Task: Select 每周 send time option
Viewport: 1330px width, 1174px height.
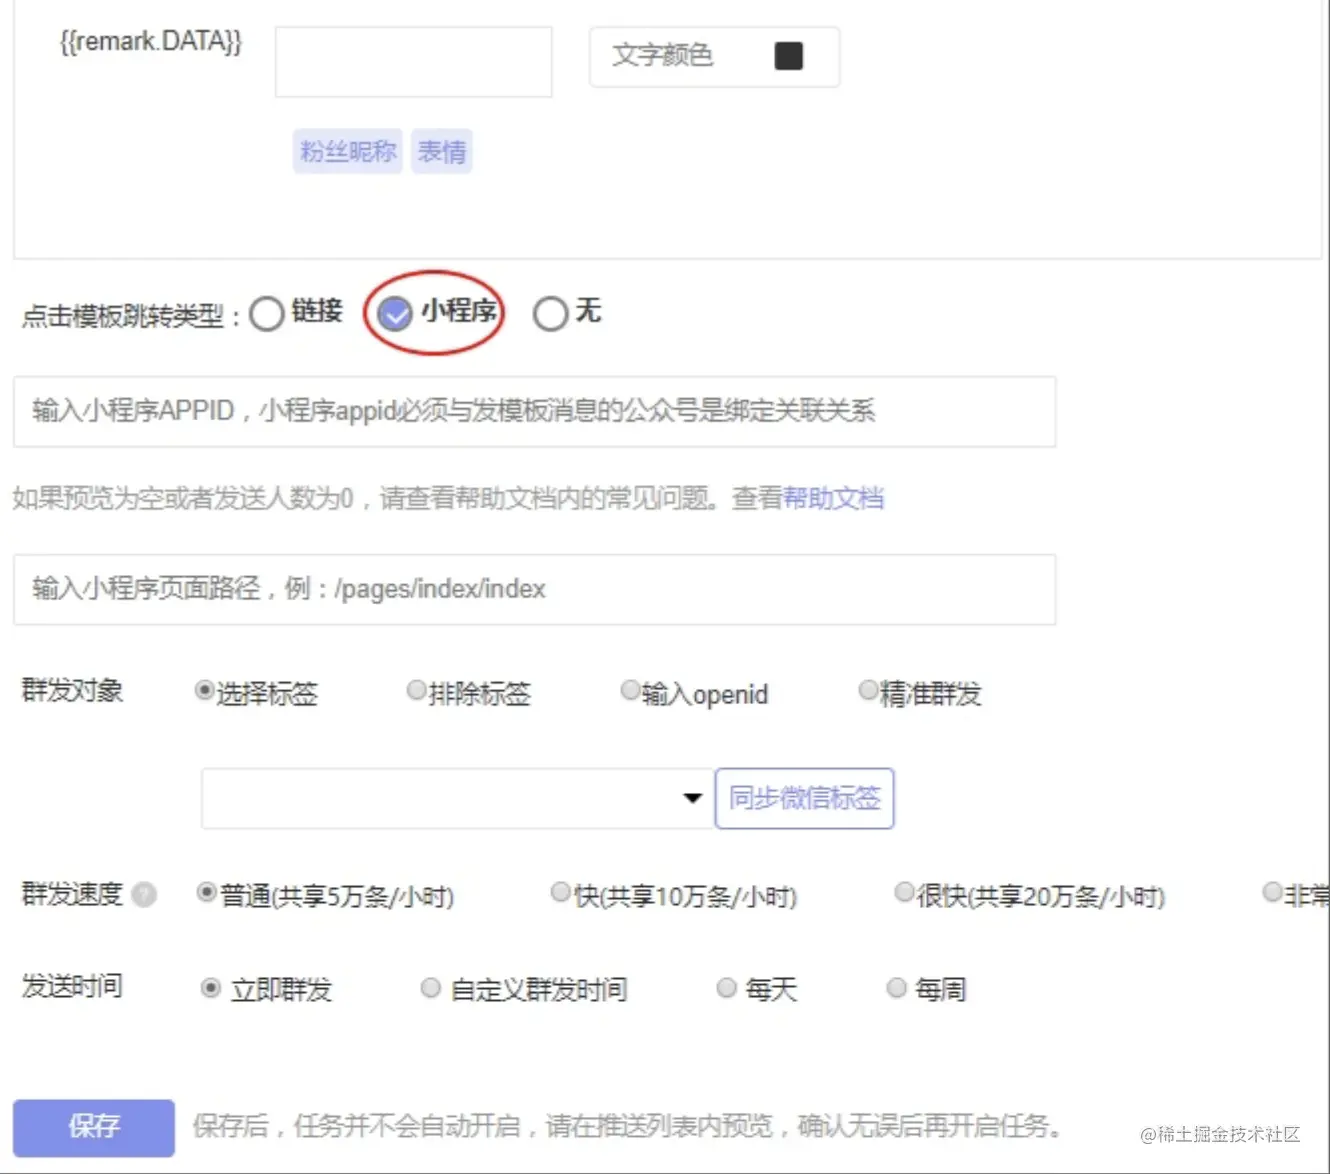Action: 896,988
